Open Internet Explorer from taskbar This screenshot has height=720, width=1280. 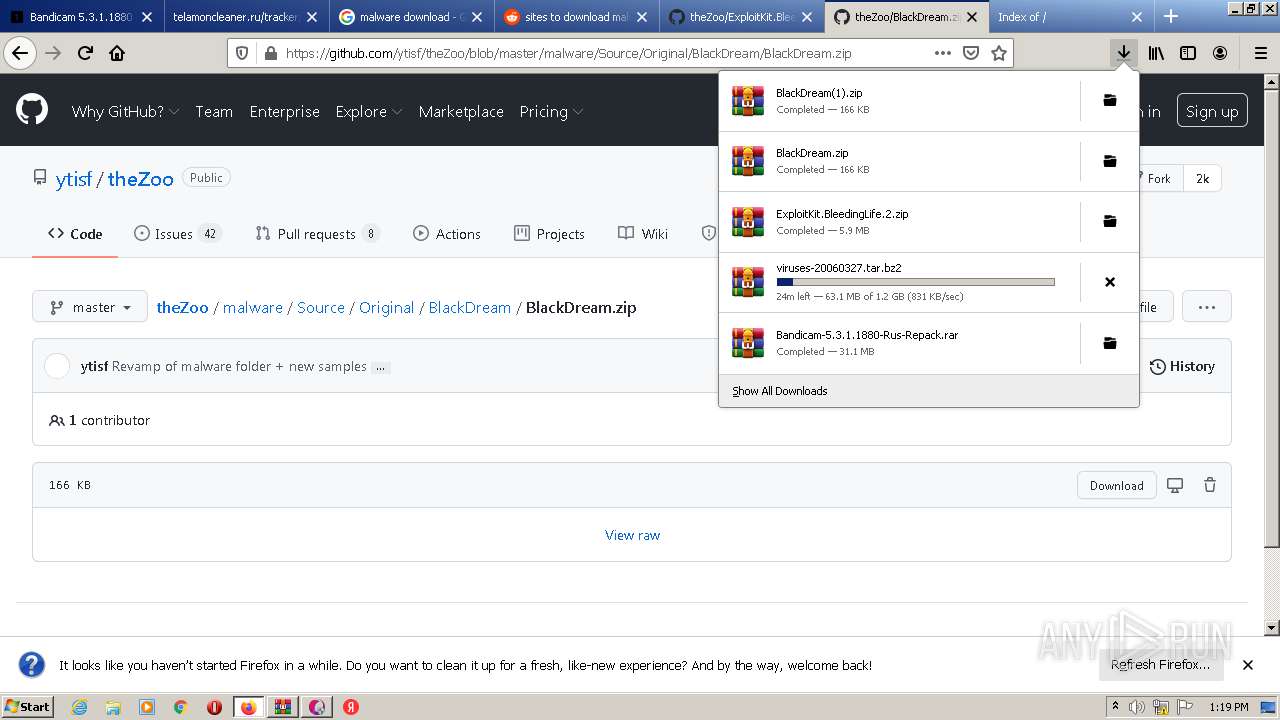(x=79, y=707)
